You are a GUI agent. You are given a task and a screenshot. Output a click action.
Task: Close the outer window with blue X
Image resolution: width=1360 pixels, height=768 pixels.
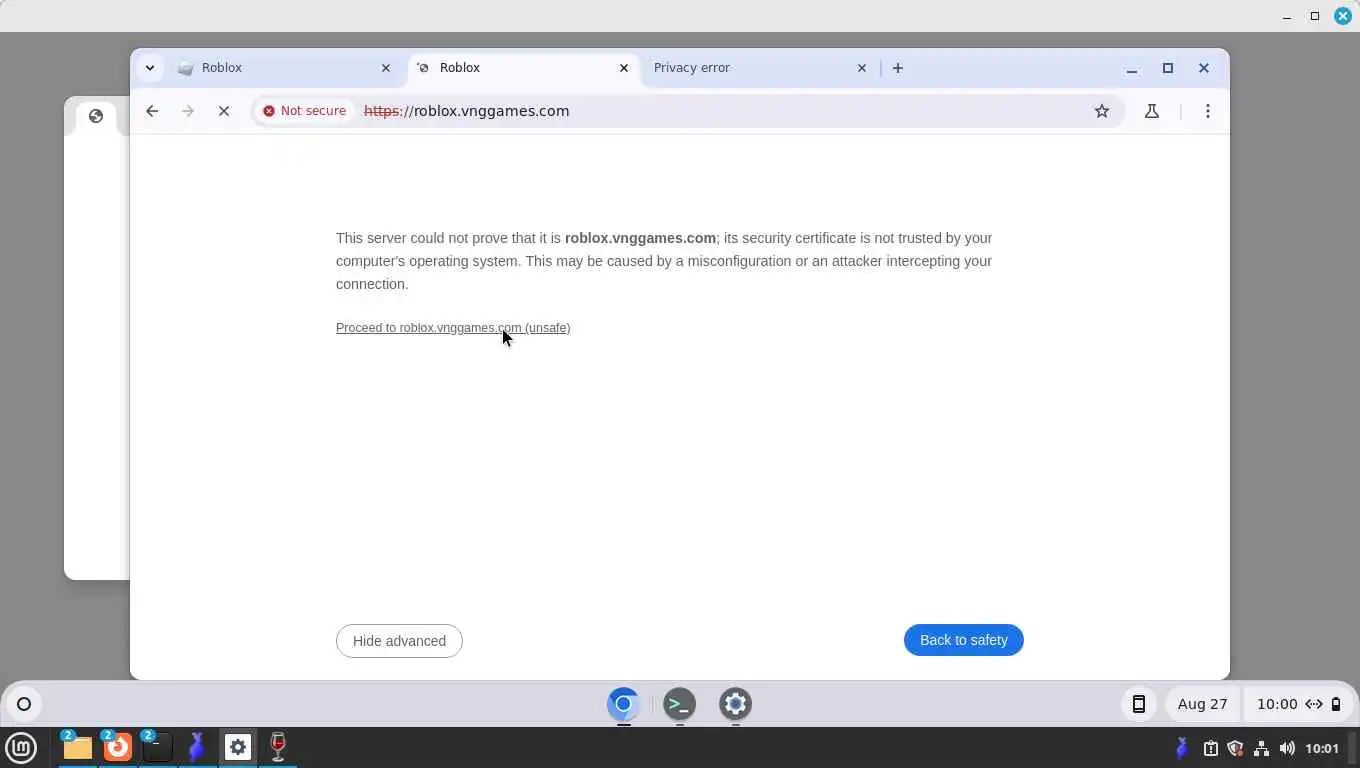point(1343,16)
